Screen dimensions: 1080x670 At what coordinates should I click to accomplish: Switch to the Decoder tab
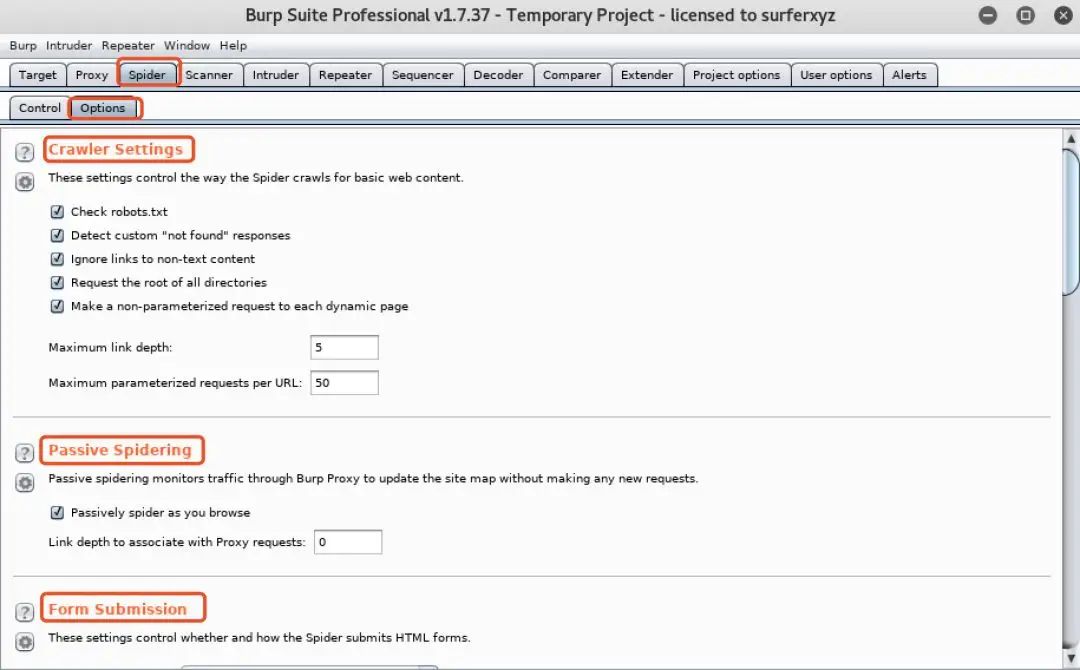(x=498, y=75)
